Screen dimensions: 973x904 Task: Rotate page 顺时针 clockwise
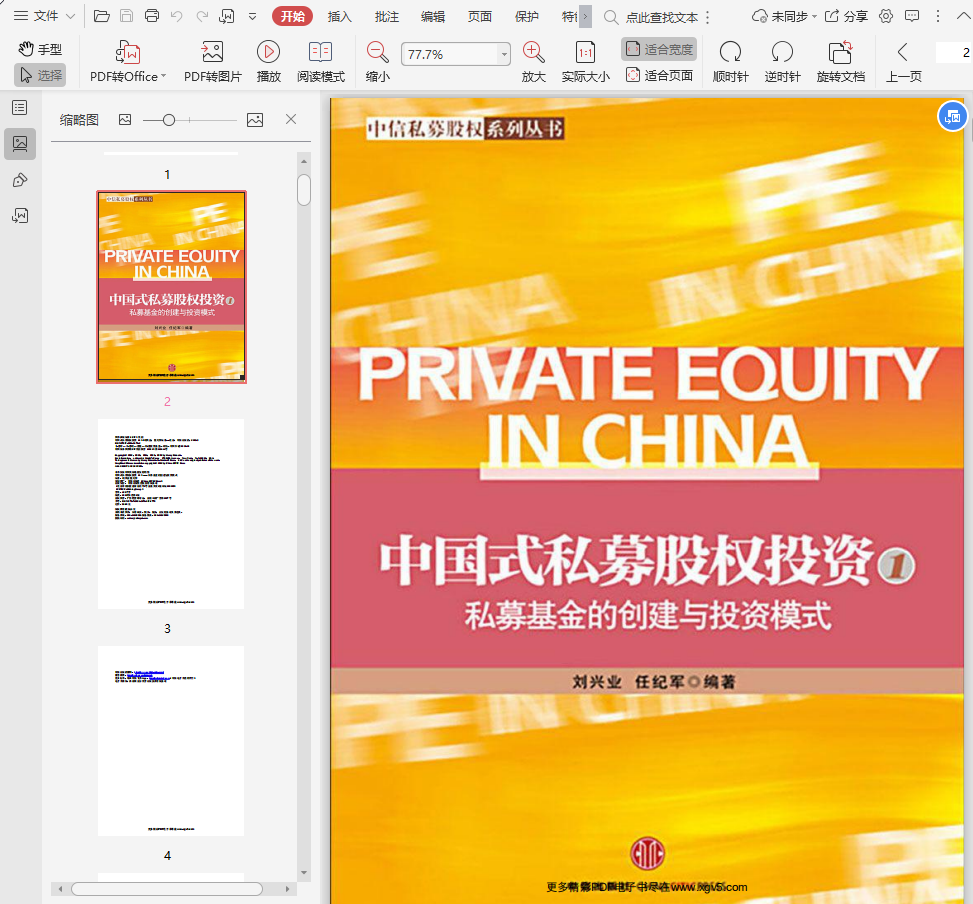coord(730,61)
